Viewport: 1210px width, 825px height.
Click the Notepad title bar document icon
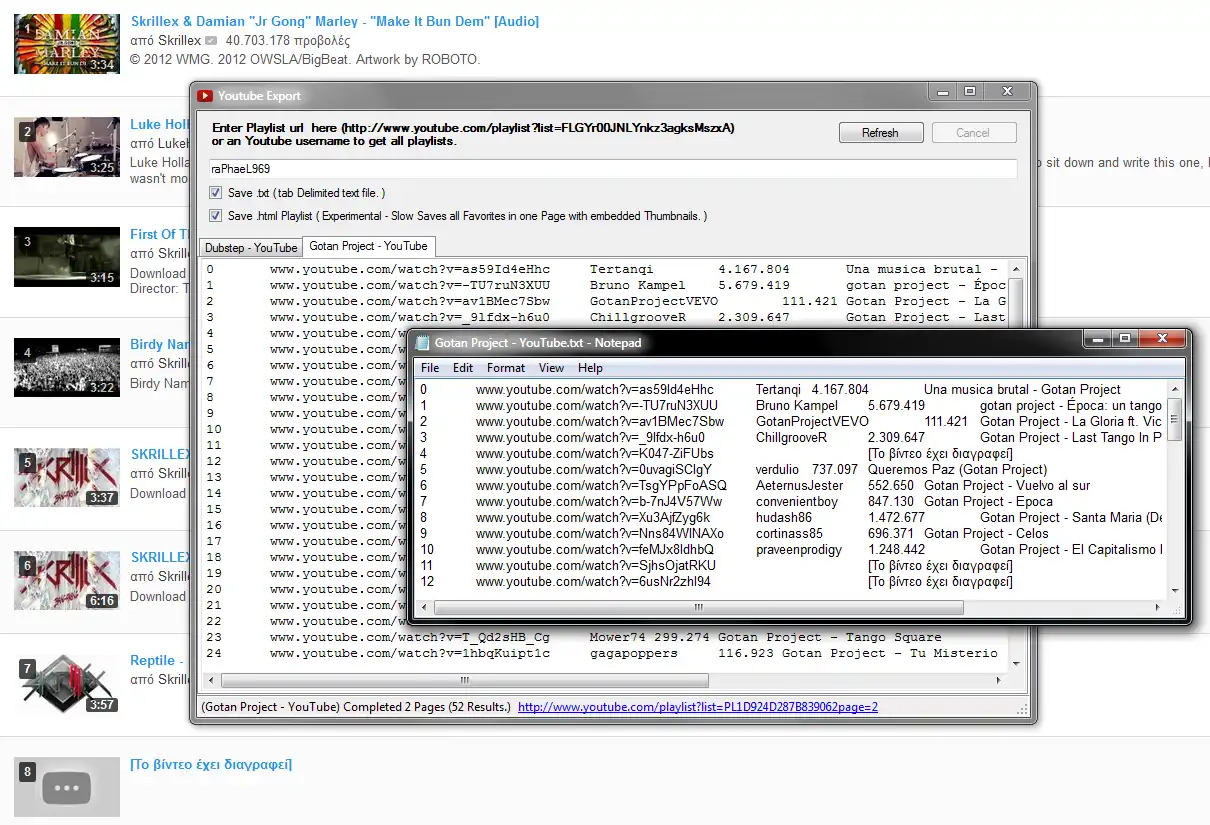point(423,343)
